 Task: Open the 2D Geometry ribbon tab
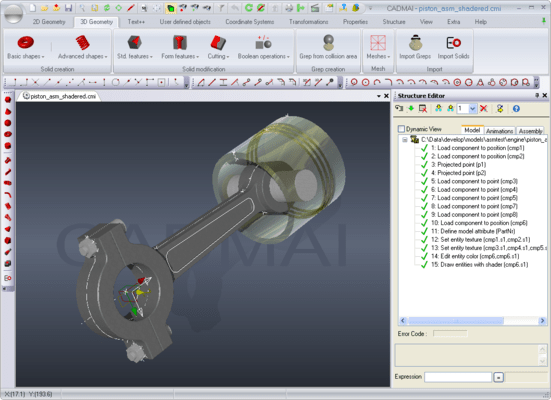[49, 22]
